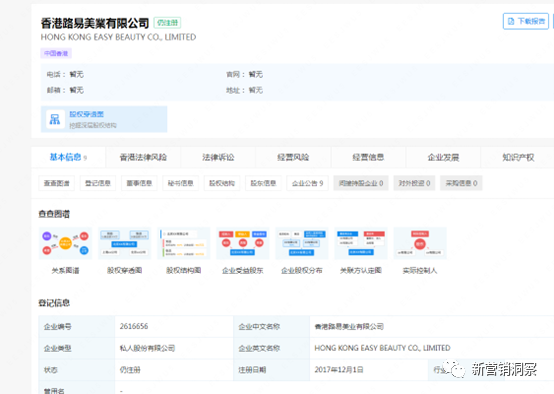Image resolution: width=554 pixels, height=394 pixels.
Task: Click the 实际控制人 label under the thumbnail
Action: click(x=420, y=271)
